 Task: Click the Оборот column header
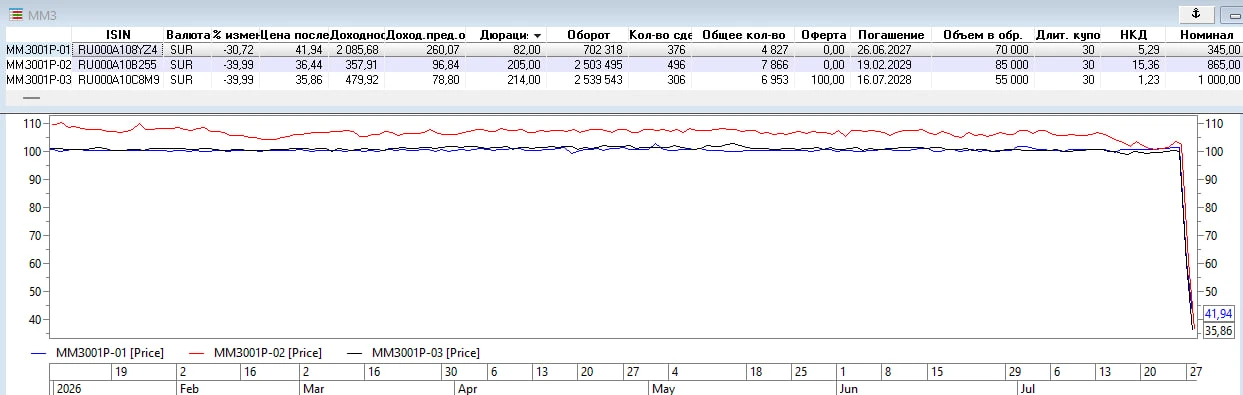click(588, 35)
